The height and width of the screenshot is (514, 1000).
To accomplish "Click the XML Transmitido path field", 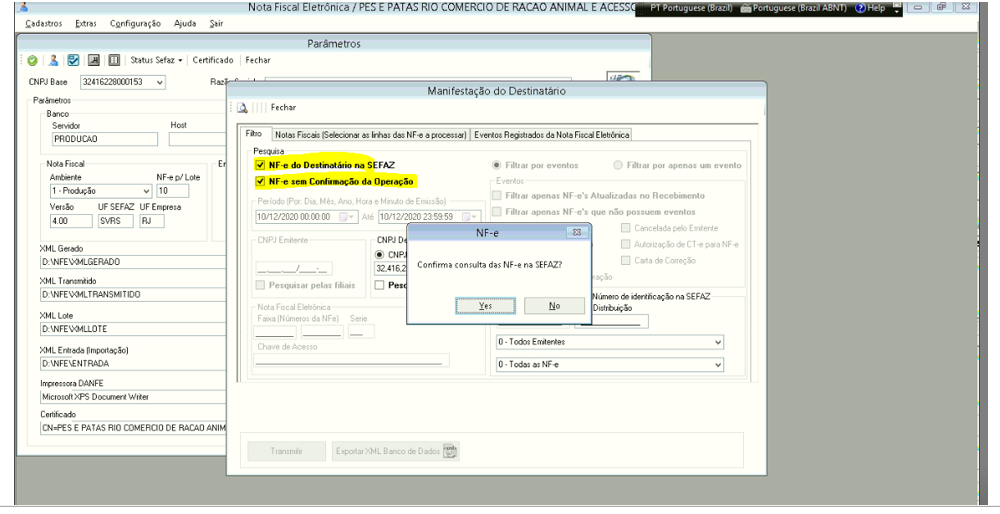I will [x=133, y=295].
